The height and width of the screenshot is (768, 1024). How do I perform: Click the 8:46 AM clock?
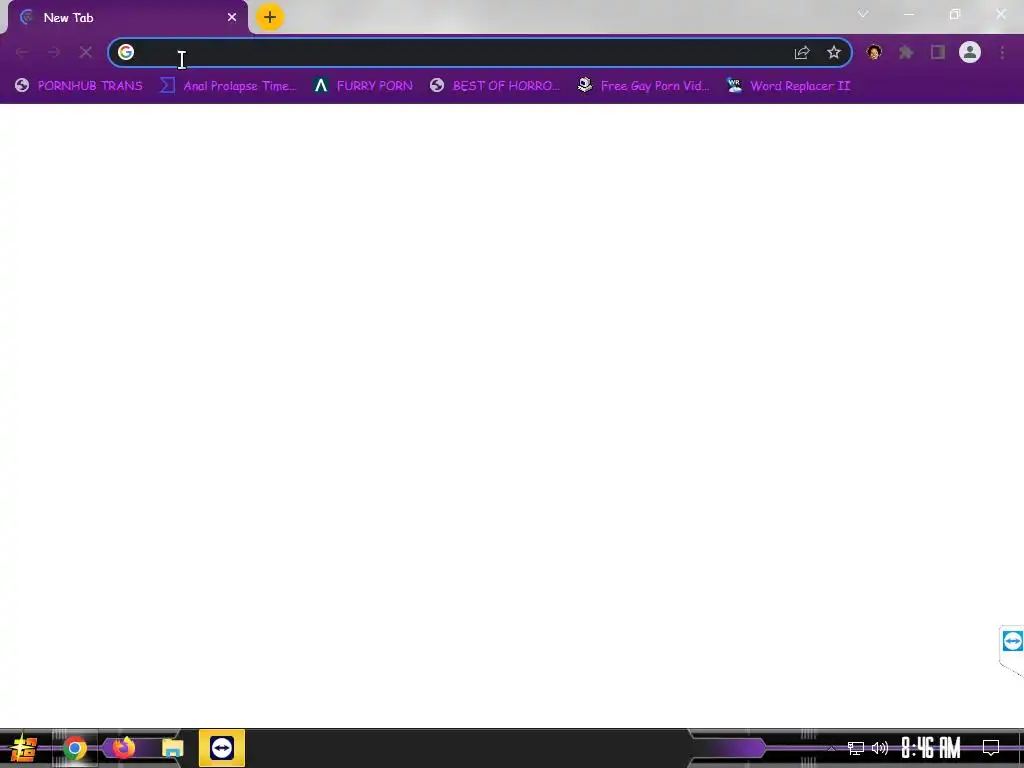931,748
